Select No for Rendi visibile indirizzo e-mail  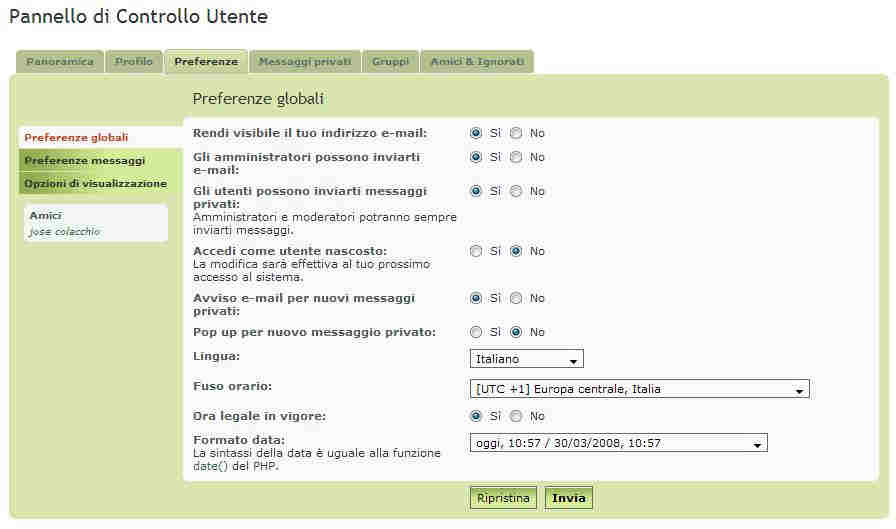[x=516, y=133]
